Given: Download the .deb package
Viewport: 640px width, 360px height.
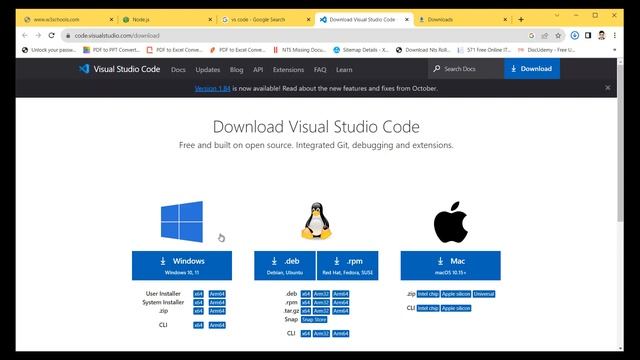Looking at the screenshot, I should tap(285, 265).
